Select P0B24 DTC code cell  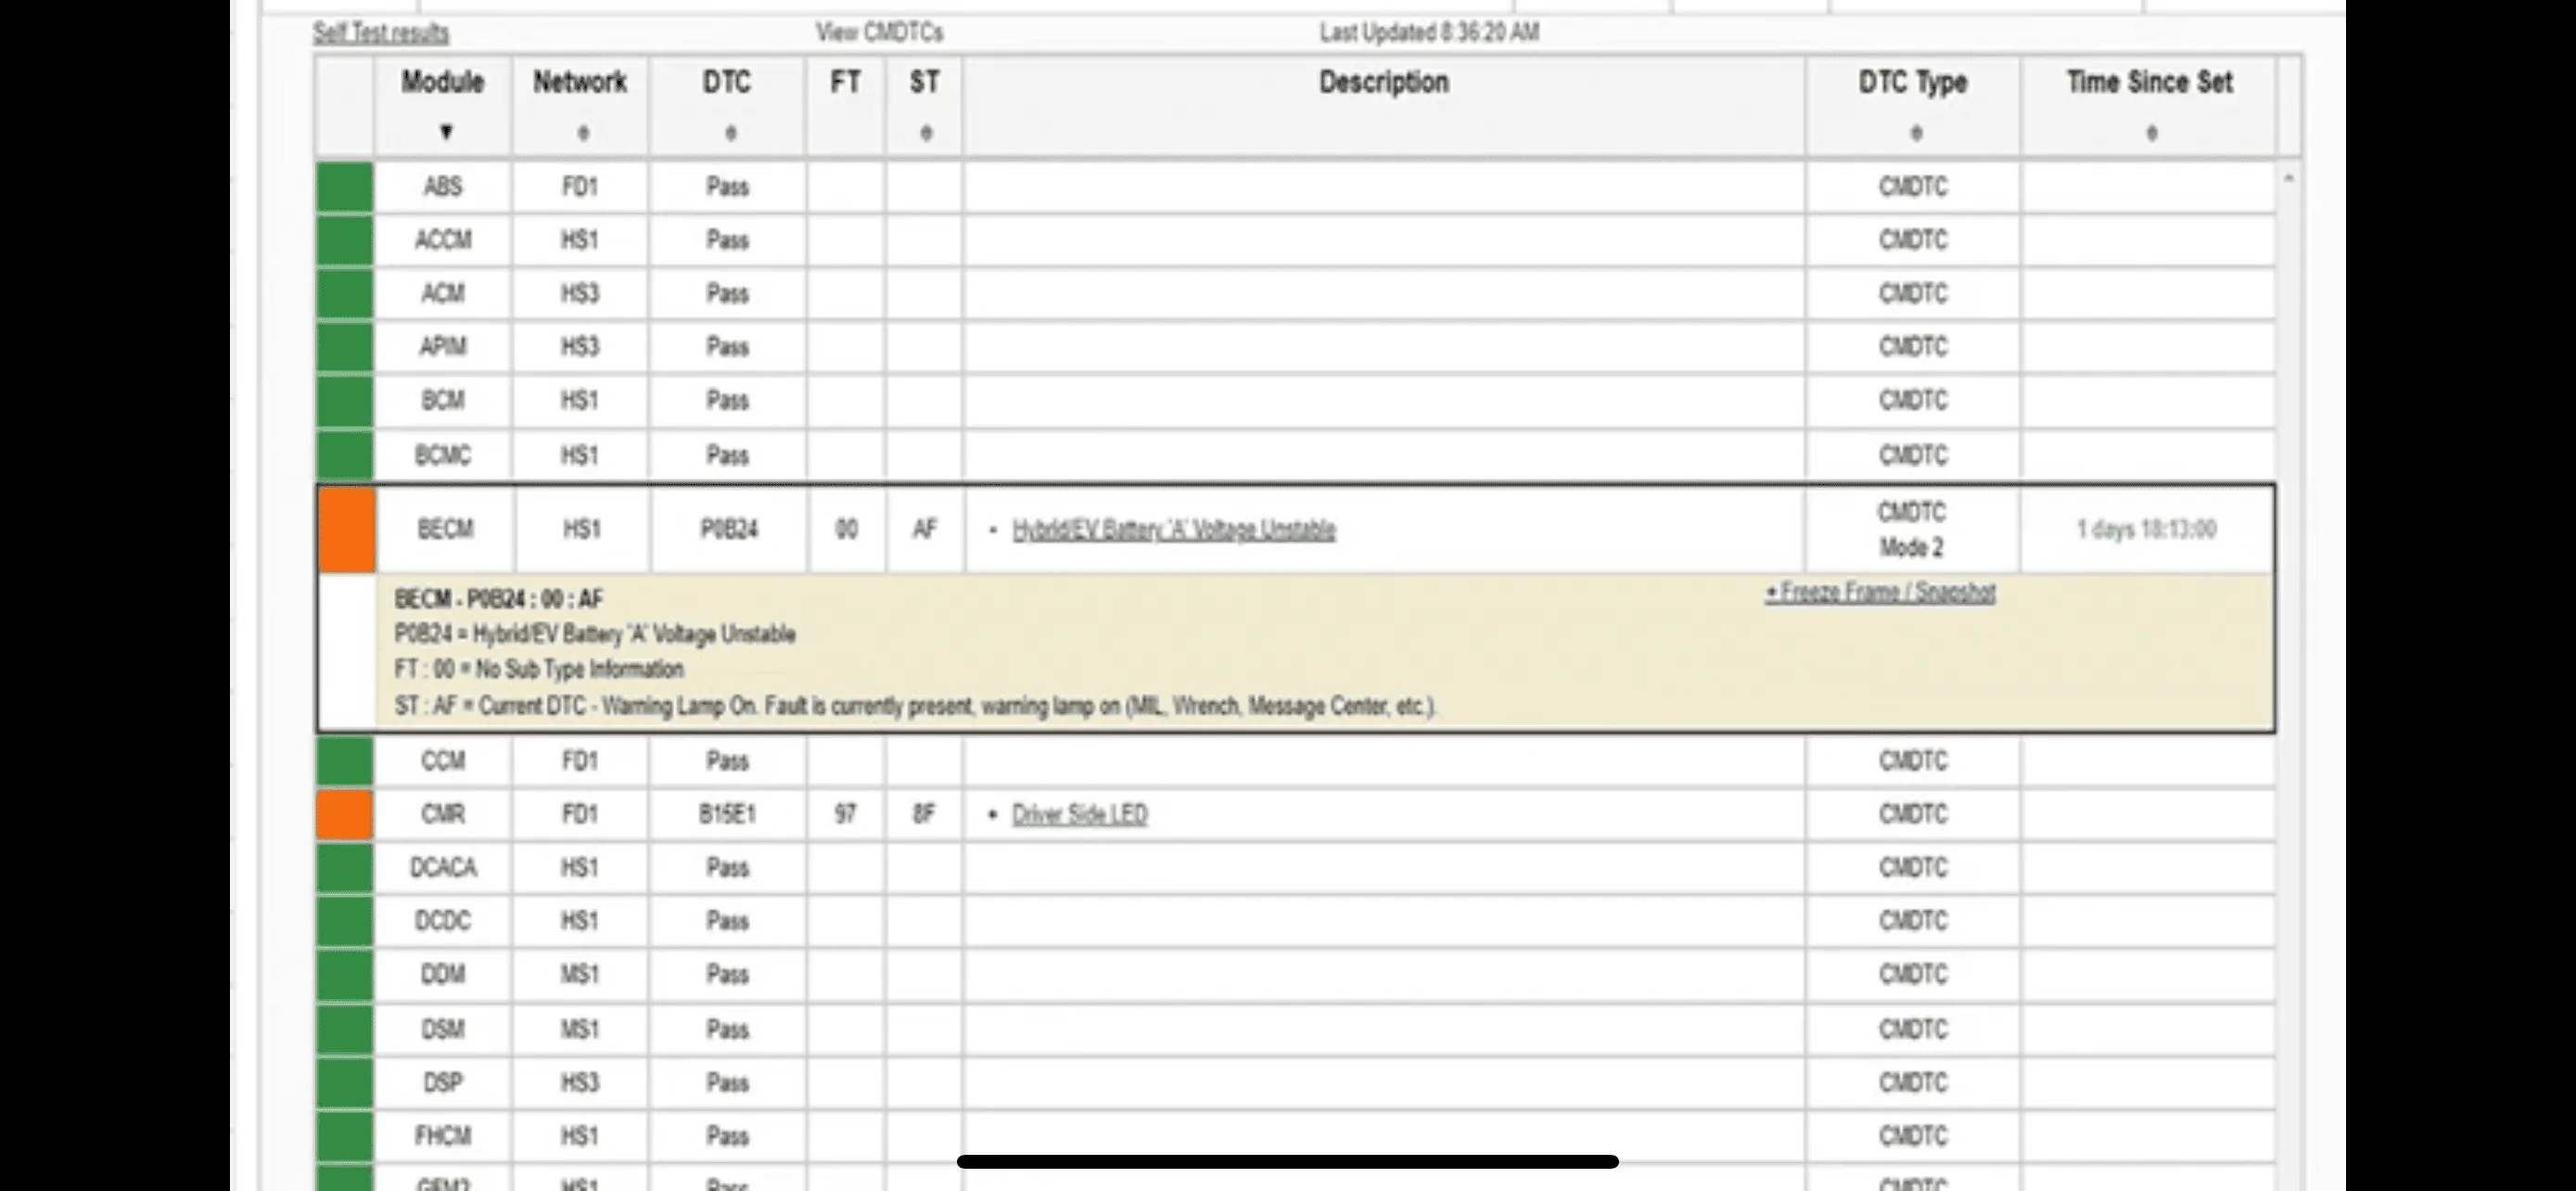(x=728, y=529)
